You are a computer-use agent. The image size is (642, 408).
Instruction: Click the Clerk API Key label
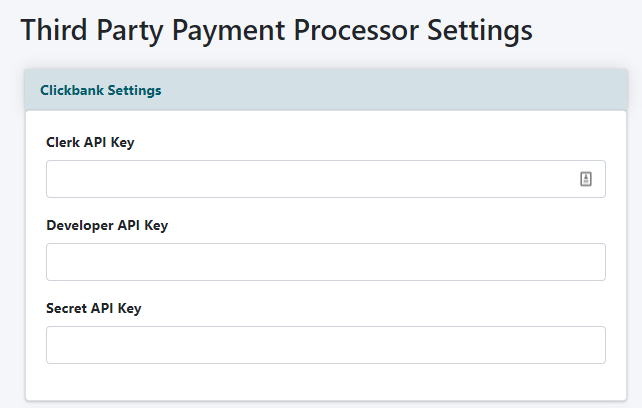tap(90, 142)
